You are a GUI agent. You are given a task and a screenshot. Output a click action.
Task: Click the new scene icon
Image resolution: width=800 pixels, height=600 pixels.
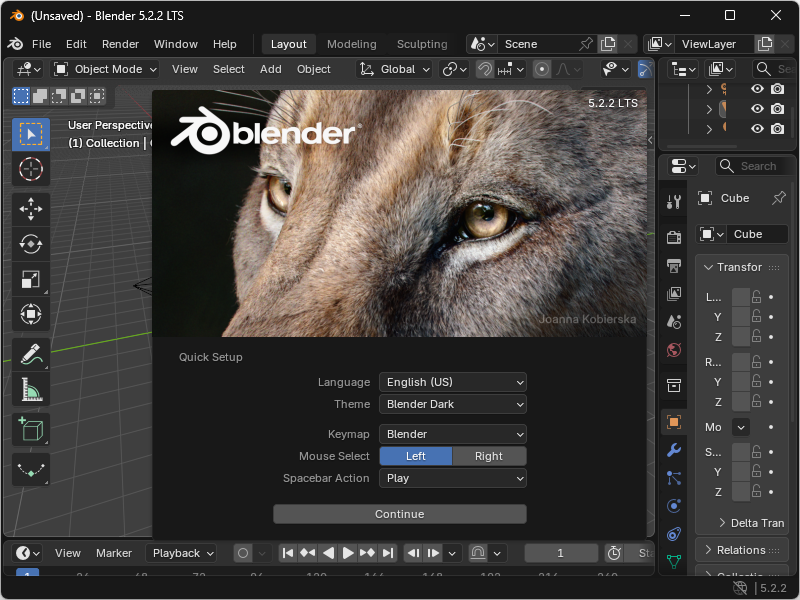tap(608, 44)
